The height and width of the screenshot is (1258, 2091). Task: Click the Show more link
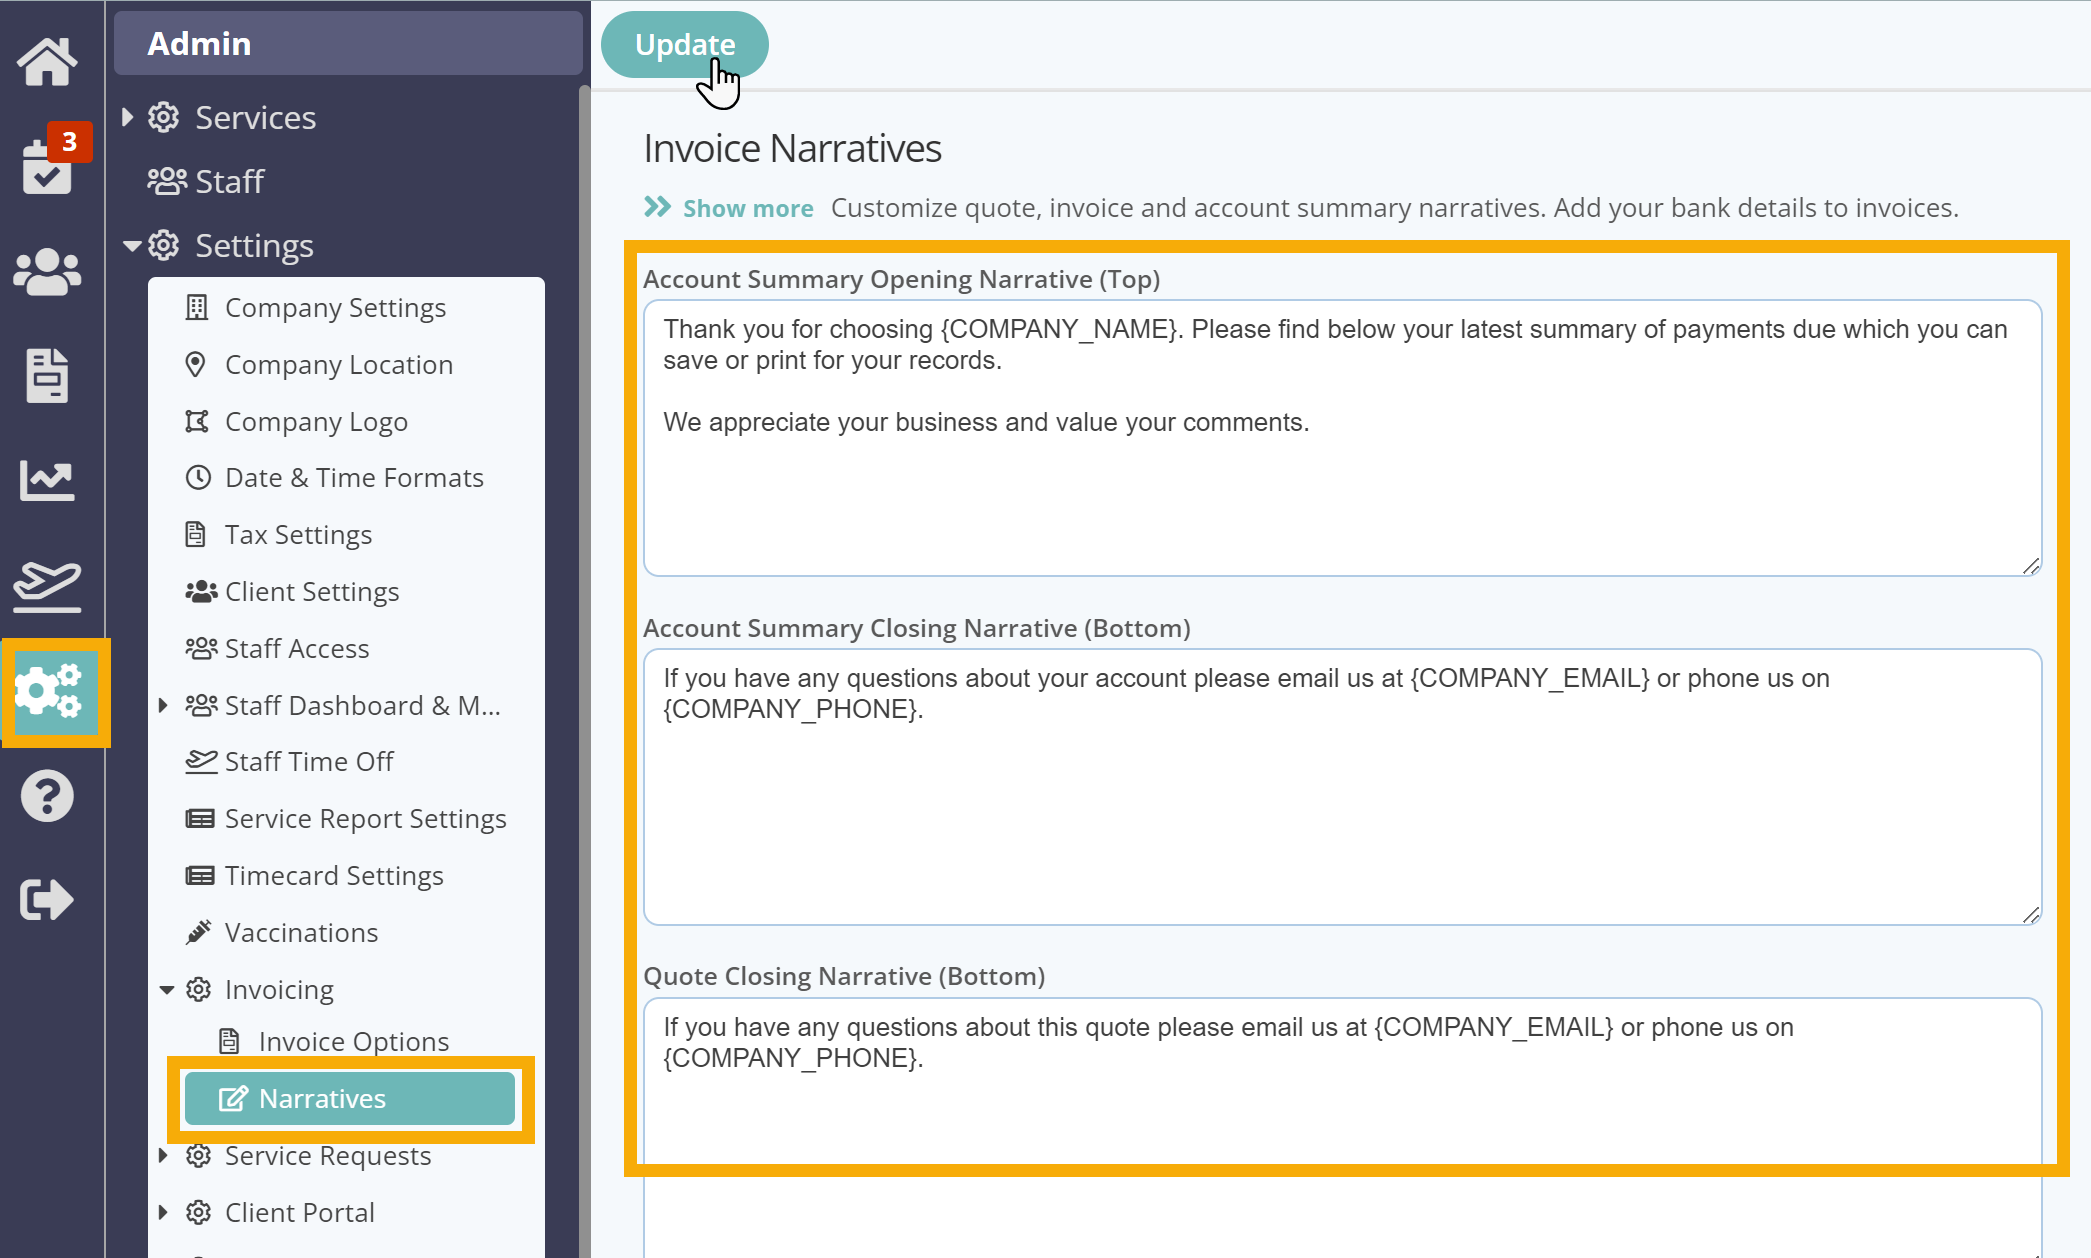[748, 208]
